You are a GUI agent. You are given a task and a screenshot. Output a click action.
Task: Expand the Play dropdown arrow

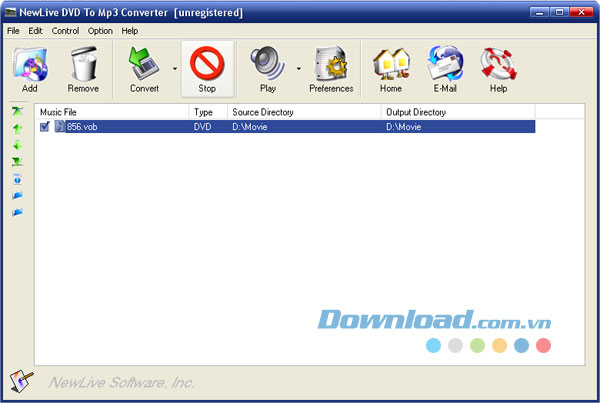coord(298,69)
